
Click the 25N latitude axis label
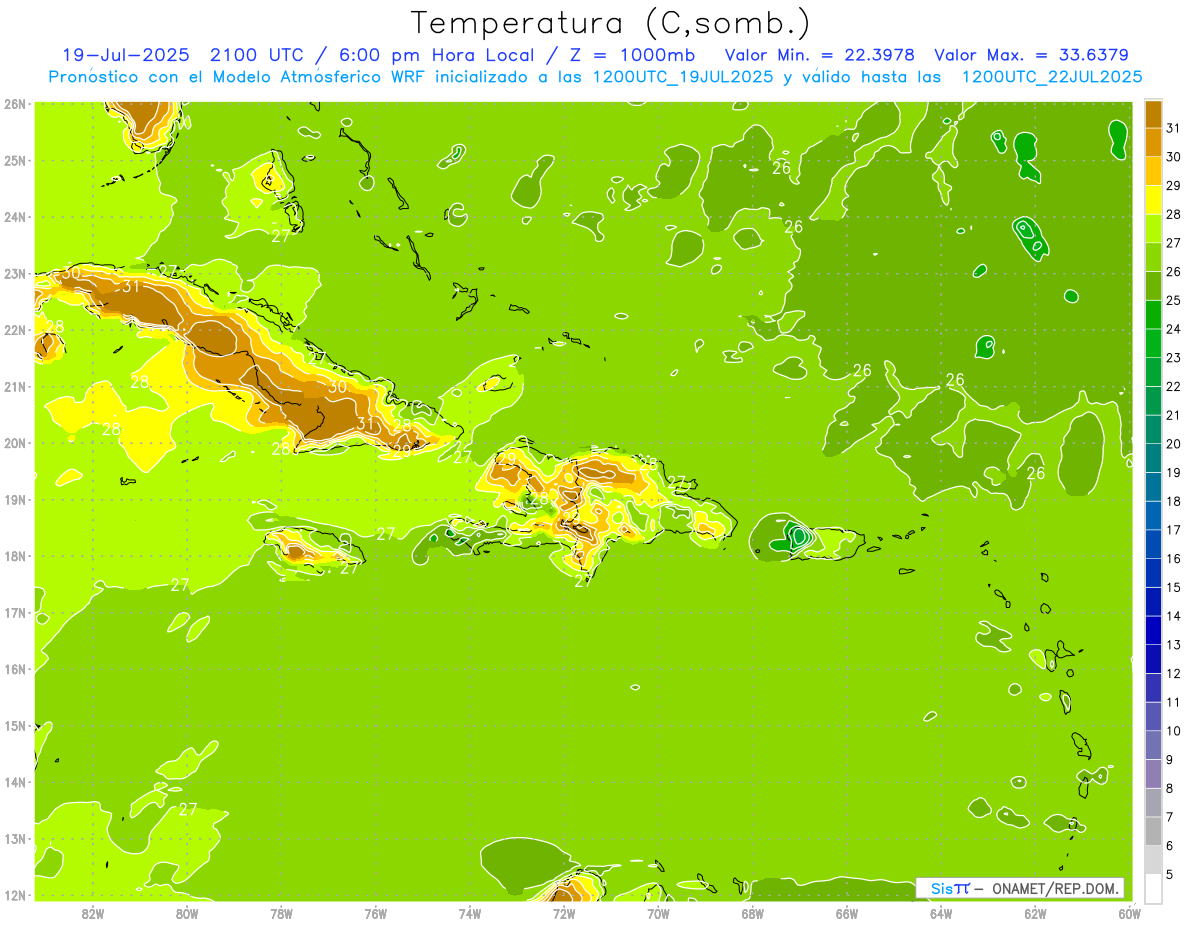pos(15,160)
